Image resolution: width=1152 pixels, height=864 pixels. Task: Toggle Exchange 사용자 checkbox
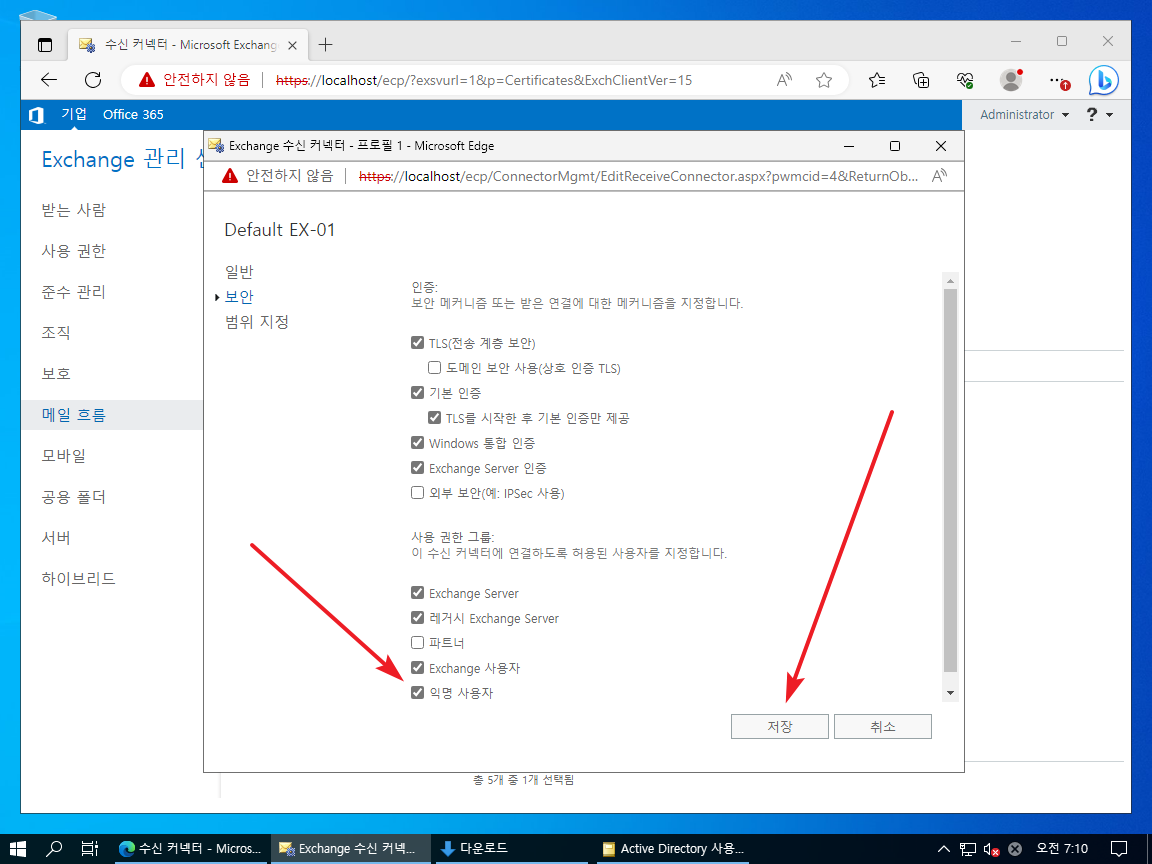[x=417, y=667]
